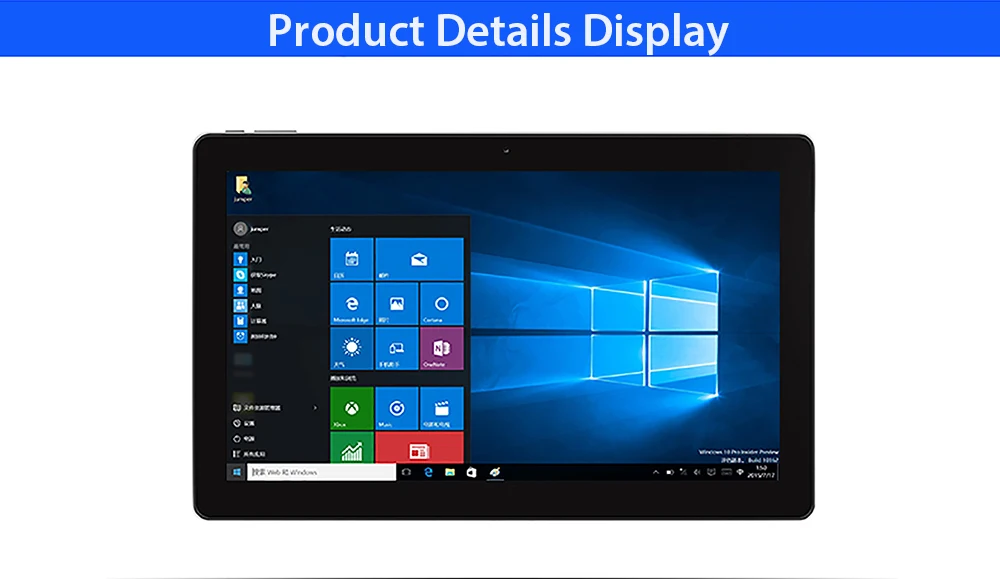Open the Calculator app in most-used list

click(x=251, y=321)
